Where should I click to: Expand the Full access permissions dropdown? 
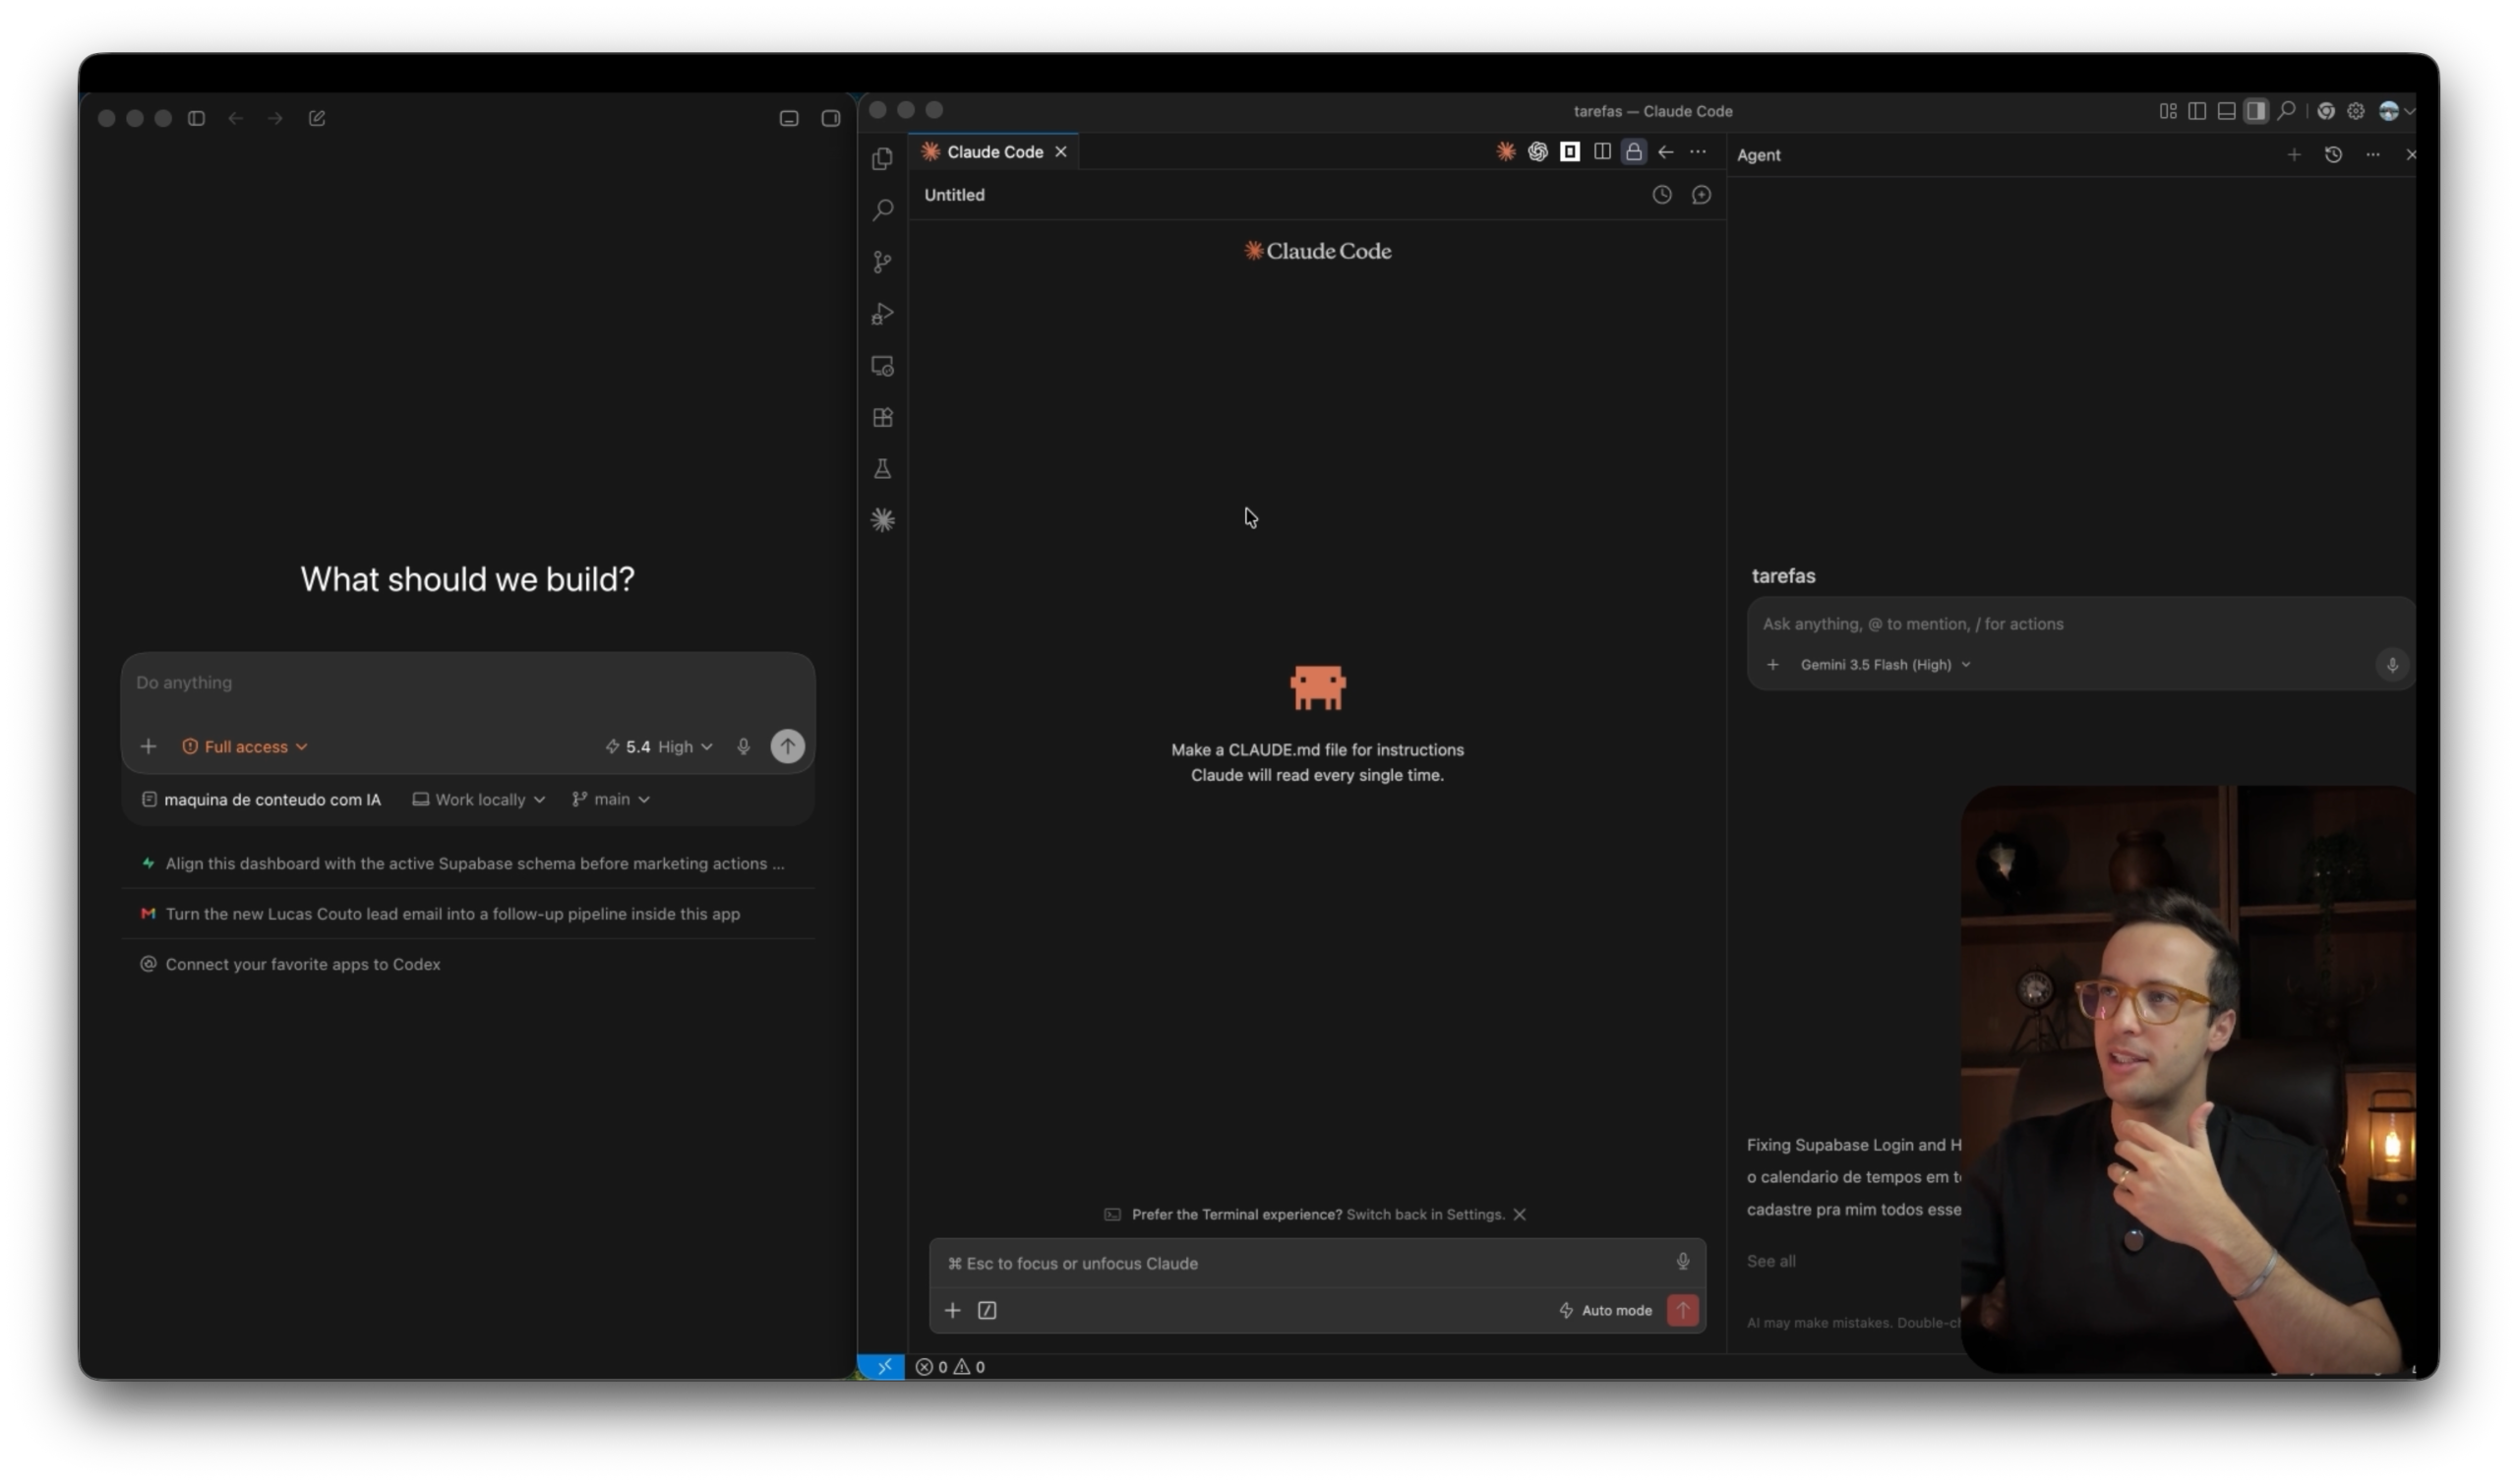click(245, 747)
